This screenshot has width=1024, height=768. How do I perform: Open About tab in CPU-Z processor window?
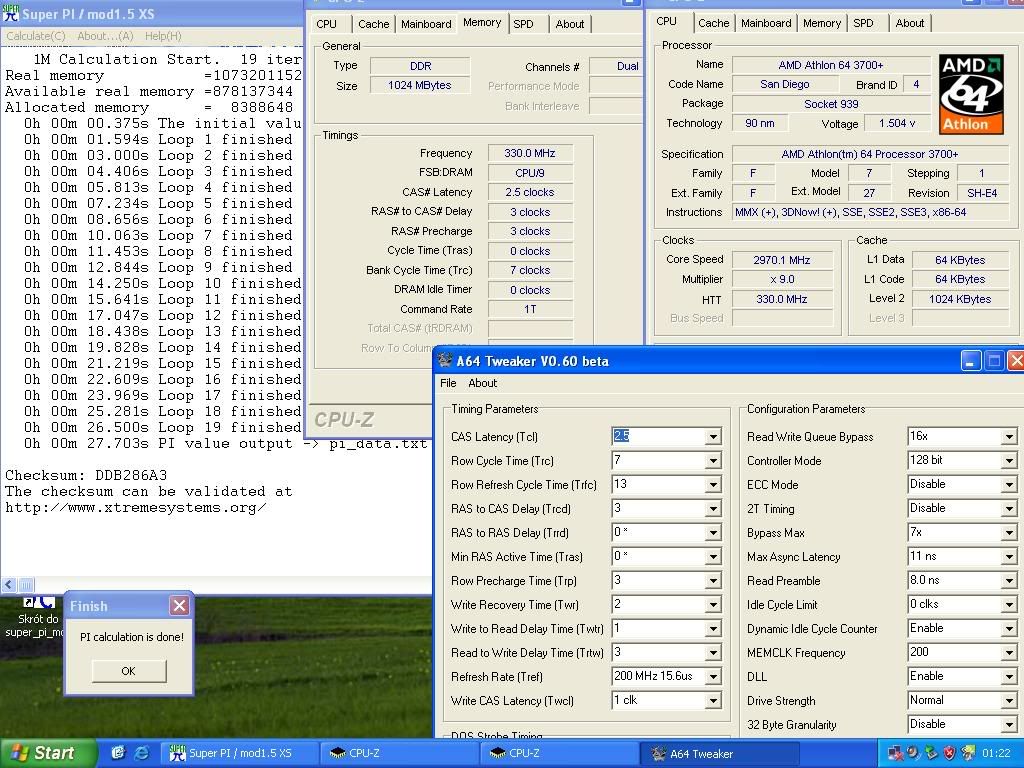(910, 24)
